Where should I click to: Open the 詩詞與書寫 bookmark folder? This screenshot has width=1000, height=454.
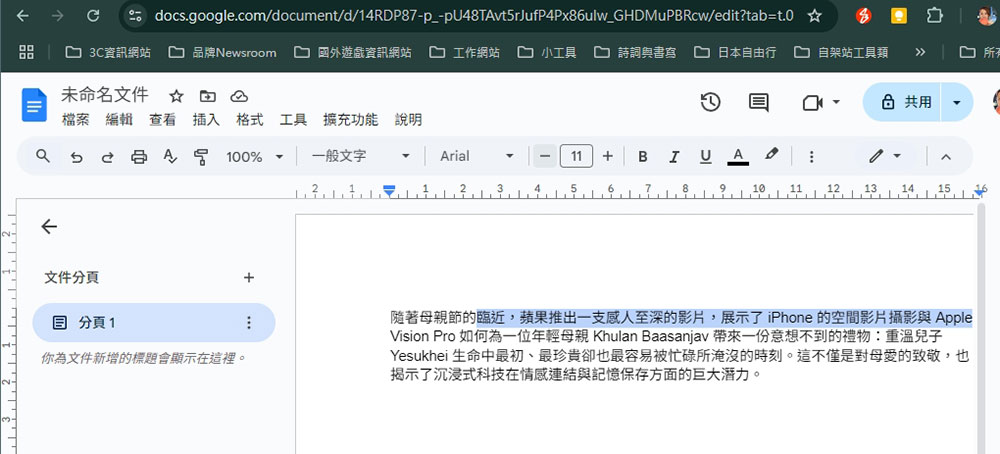coord(635,52)
